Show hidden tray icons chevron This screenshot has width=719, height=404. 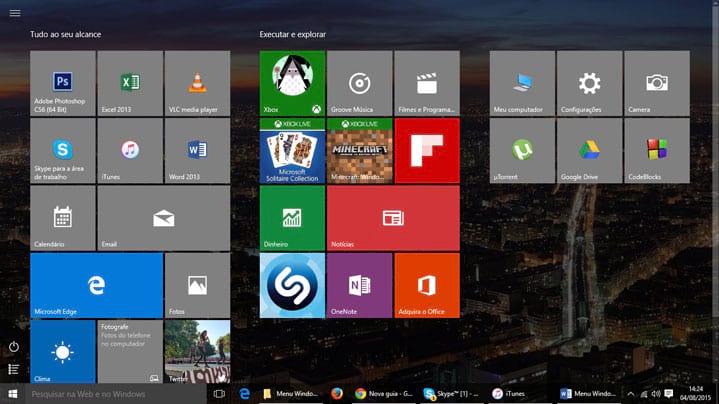click(x=631, y=394)
